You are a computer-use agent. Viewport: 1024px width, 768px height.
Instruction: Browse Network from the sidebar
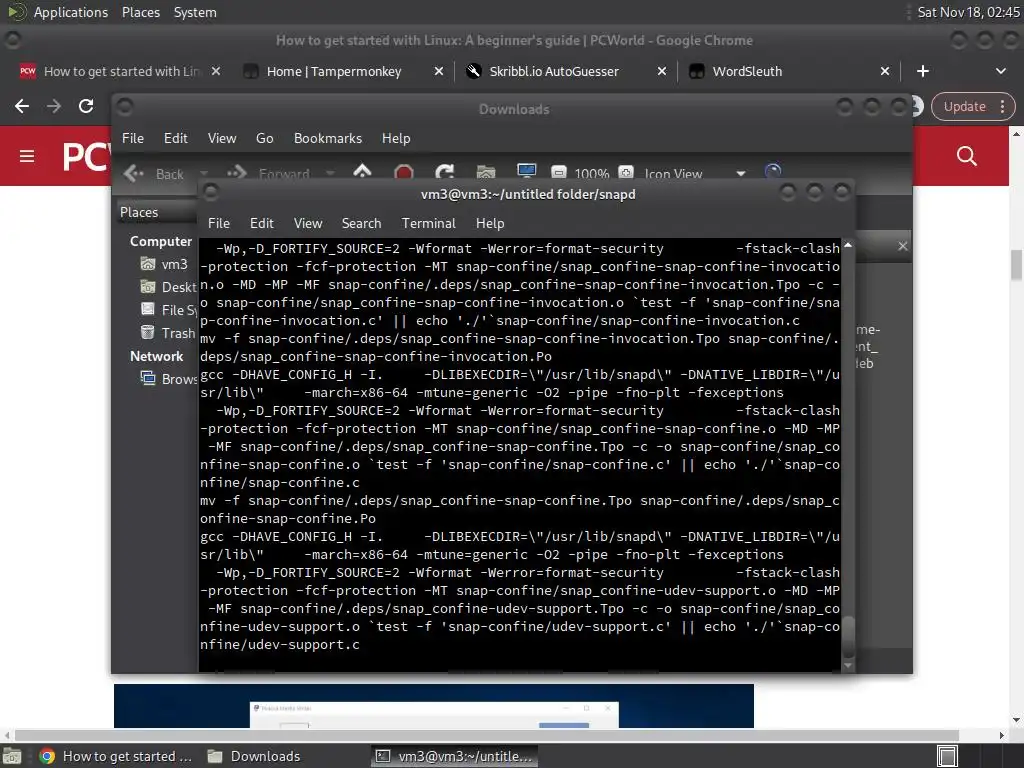[x=168, y=379]
